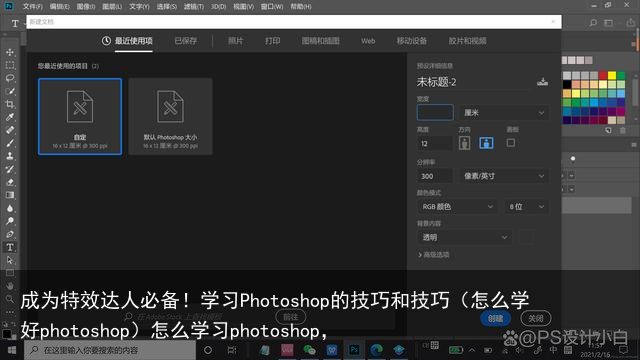Choose portrait orientation
This screenshot has width=640, height=360.
click(x=464, y=143)
